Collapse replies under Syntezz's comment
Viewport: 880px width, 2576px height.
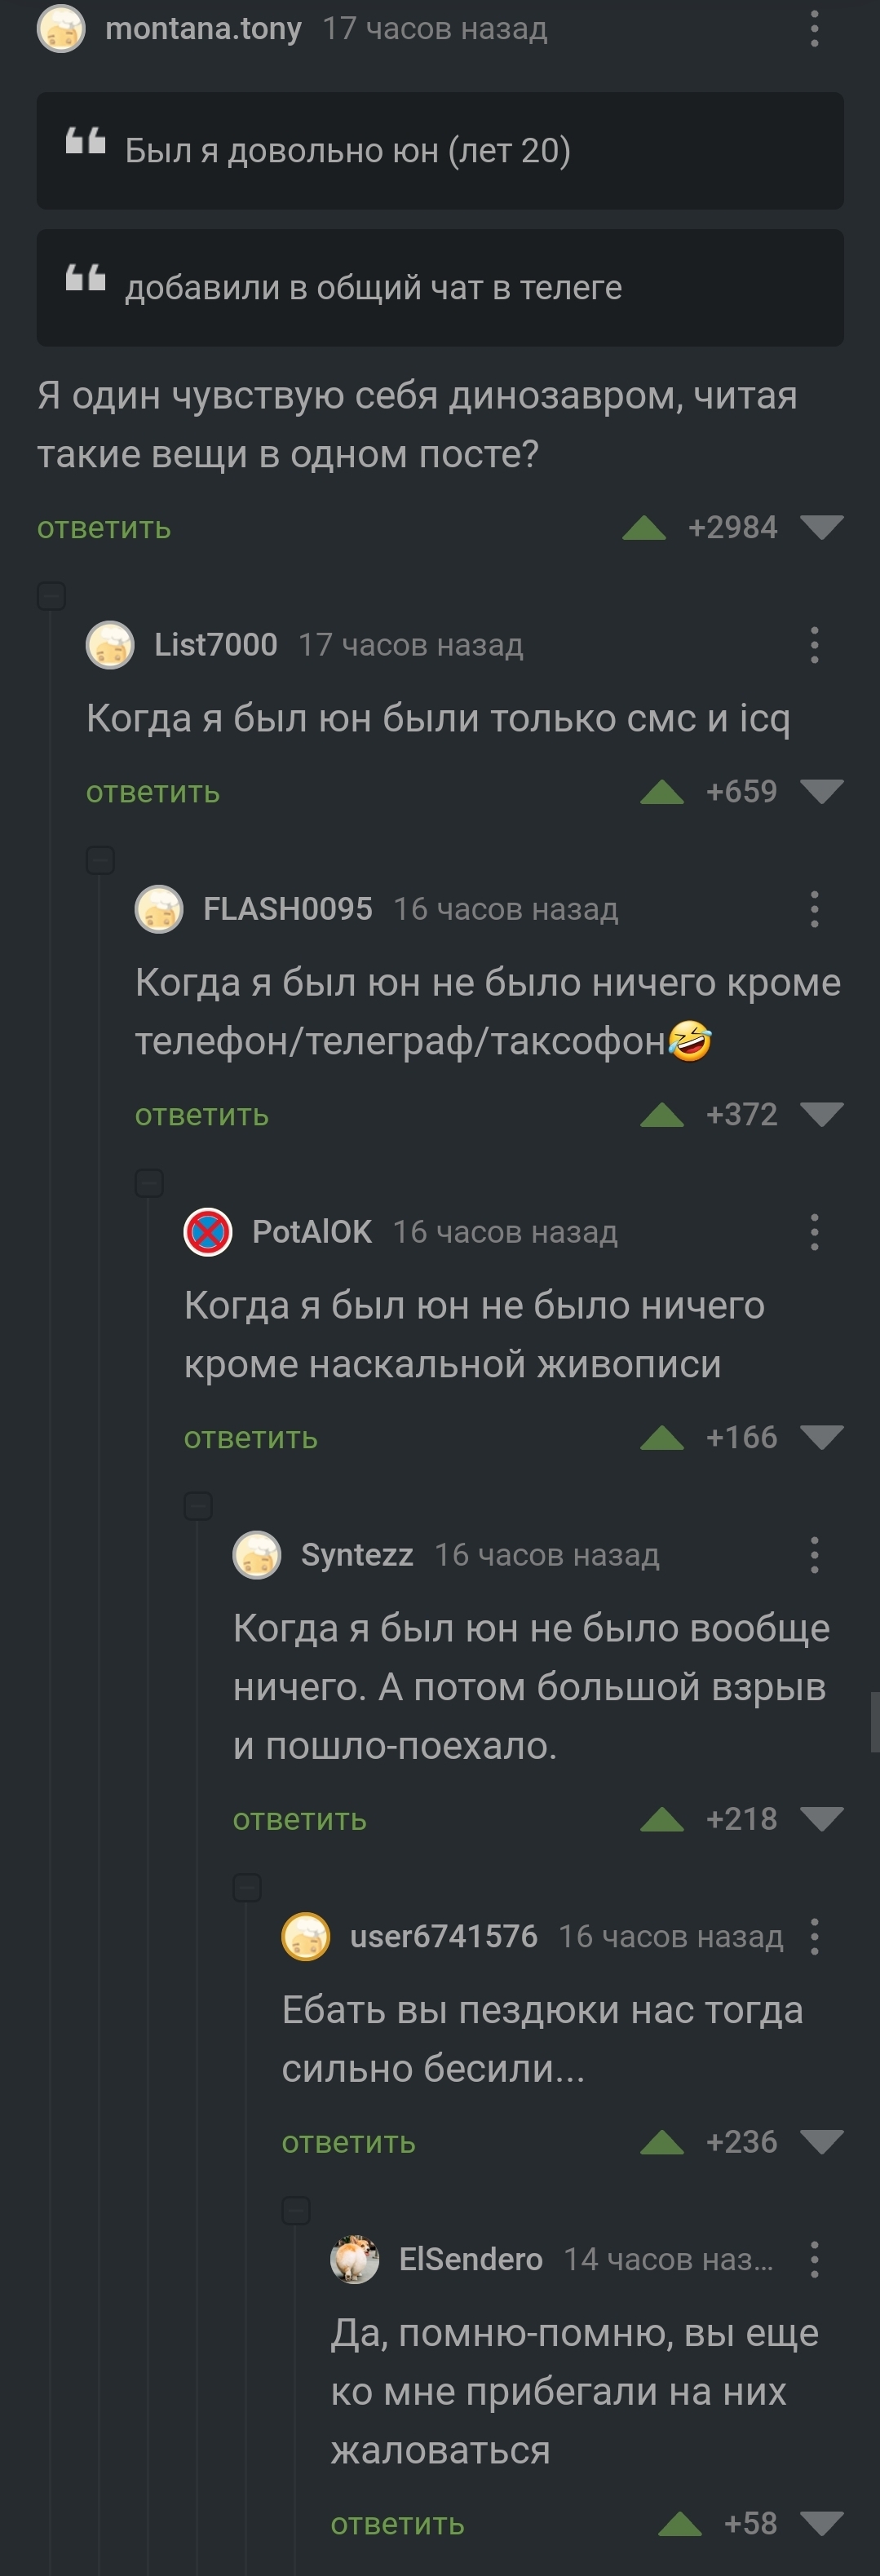point(247,1888)
